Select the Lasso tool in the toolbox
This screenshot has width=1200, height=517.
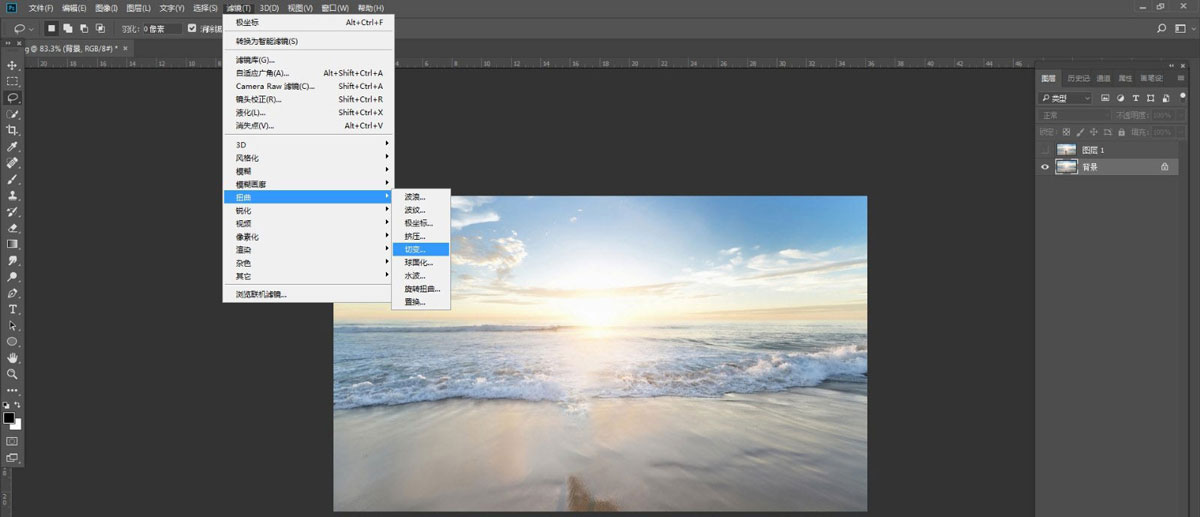(12, 98)
